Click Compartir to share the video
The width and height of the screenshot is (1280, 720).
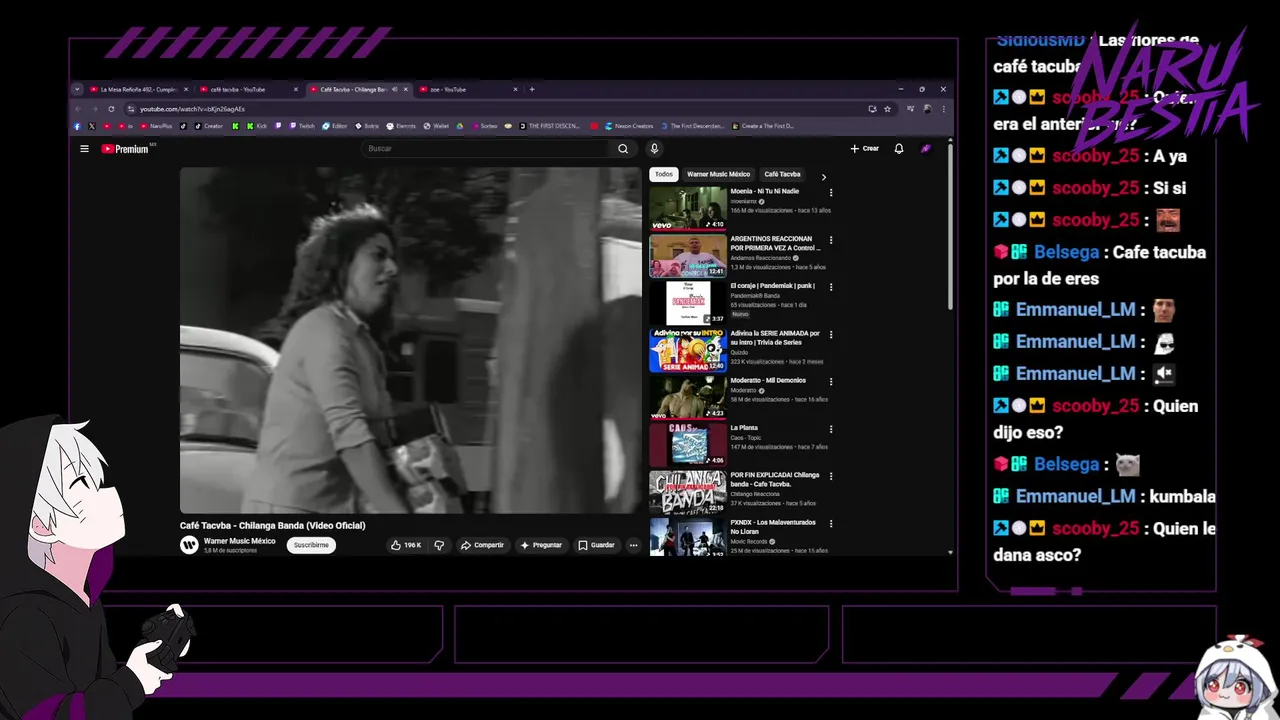(x=482, y=545)
